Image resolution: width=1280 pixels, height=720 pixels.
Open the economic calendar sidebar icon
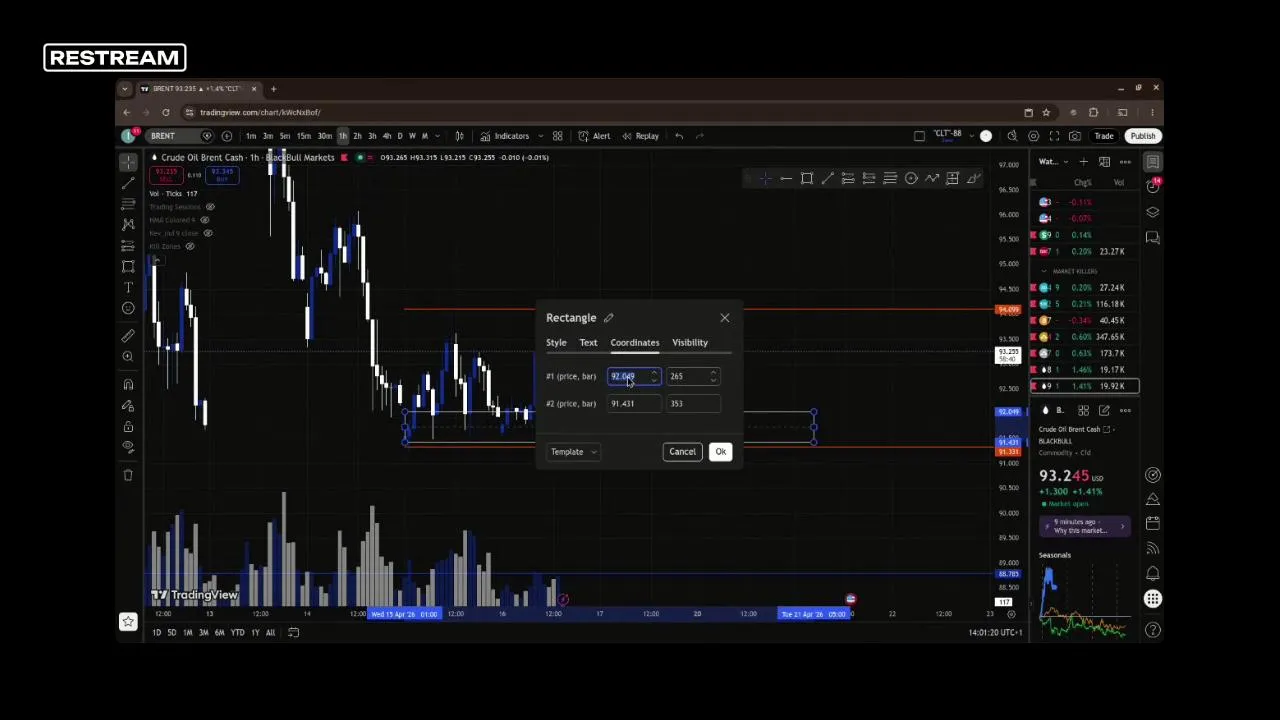click(1153, 523)
